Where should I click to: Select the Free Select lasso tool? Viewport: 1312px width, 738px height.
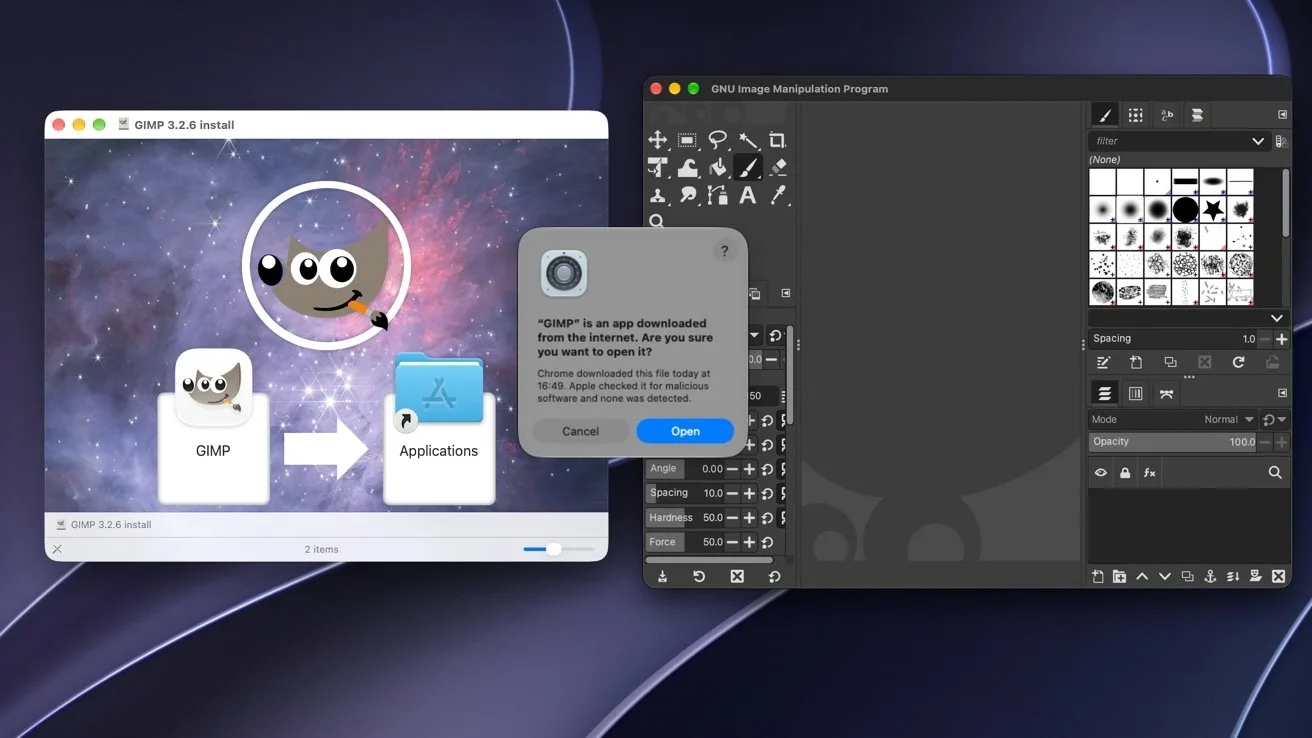[x=717, y=140]
